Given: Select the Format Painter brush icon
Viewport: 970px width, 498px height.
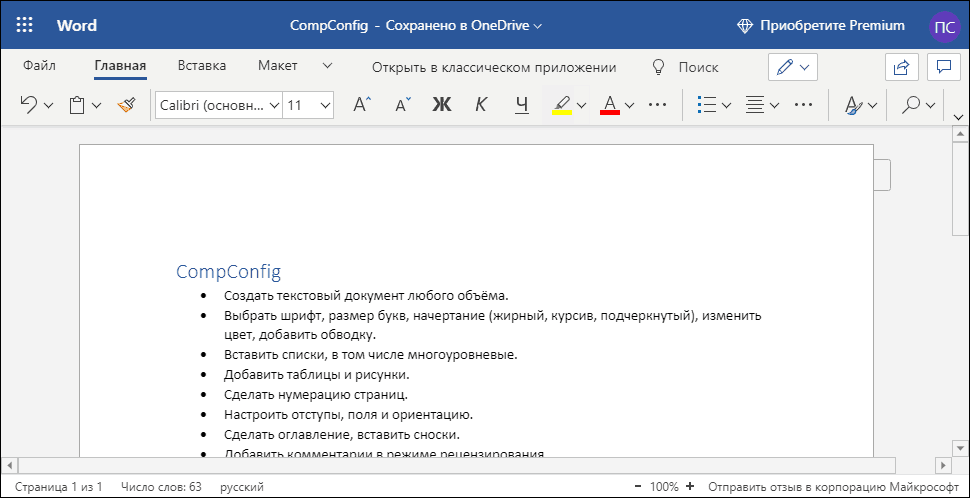Looking at the screenshot, I should click(x=126, y=104).
